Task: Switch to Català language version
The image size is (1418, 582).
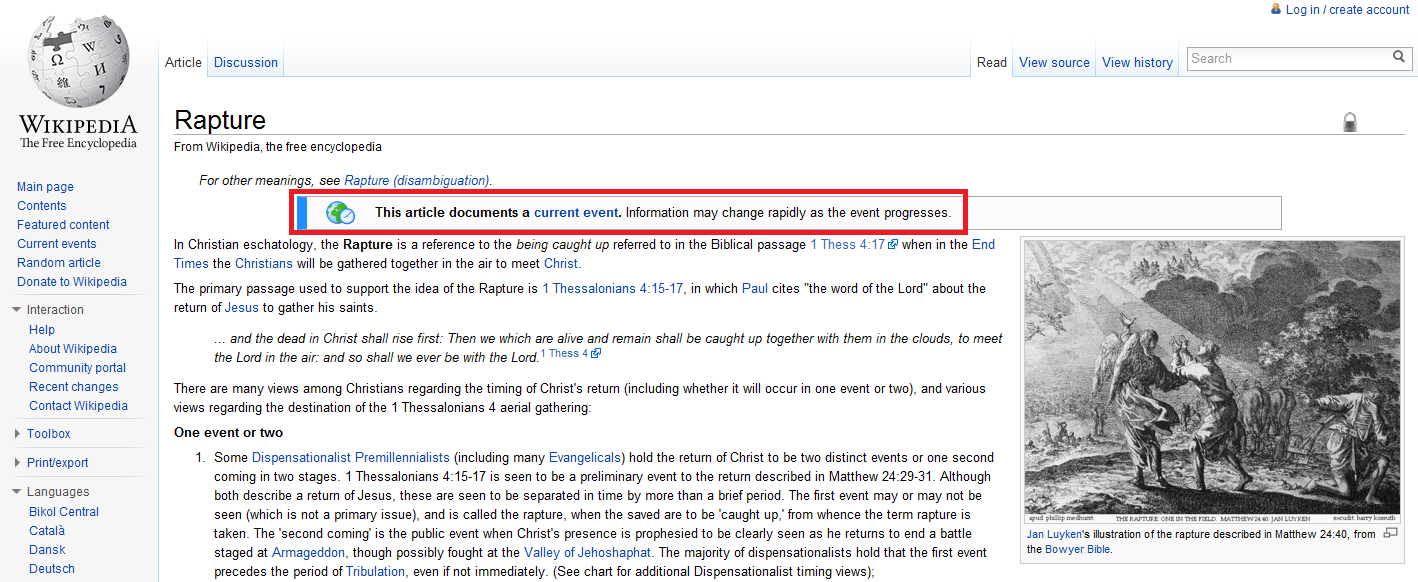Action: 47,531
